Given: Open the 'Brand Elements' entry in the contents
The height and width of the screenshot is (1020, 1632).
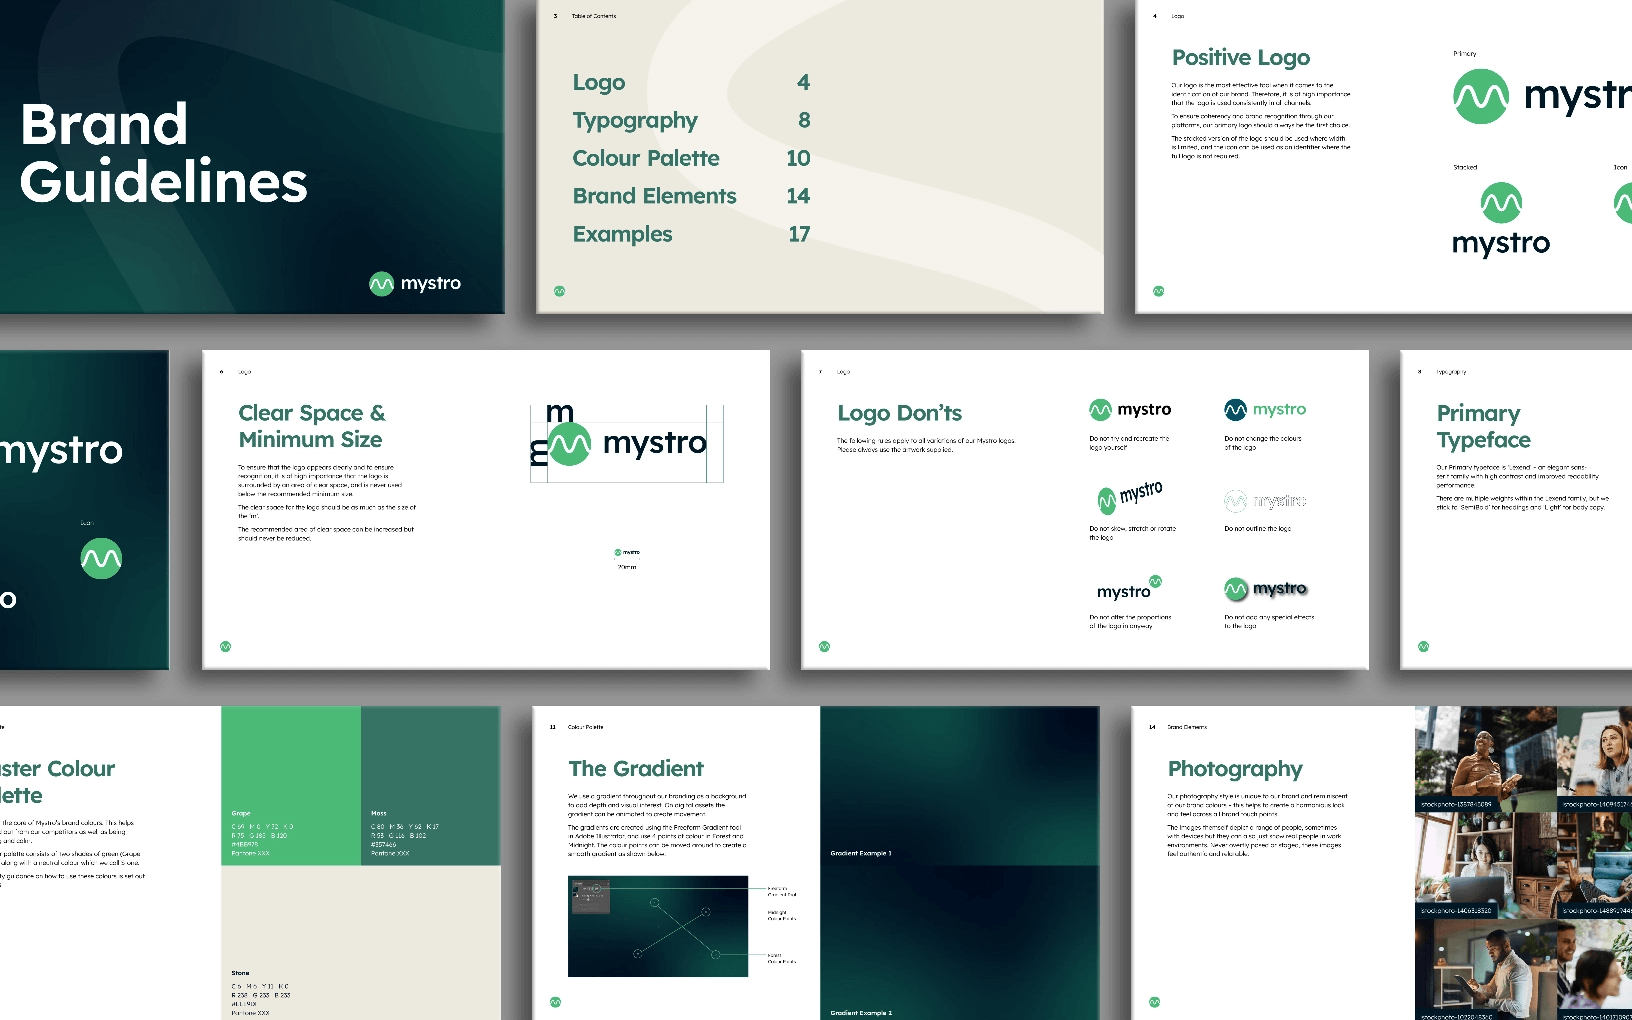Looking at the screenshot, I should click(655, 196).
